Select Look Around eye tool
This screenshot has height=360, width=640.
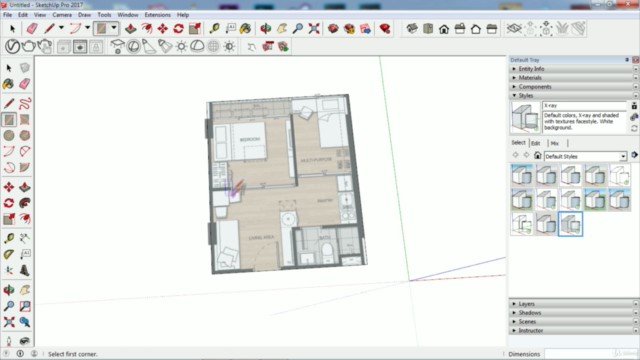click(x=25, y=341)
